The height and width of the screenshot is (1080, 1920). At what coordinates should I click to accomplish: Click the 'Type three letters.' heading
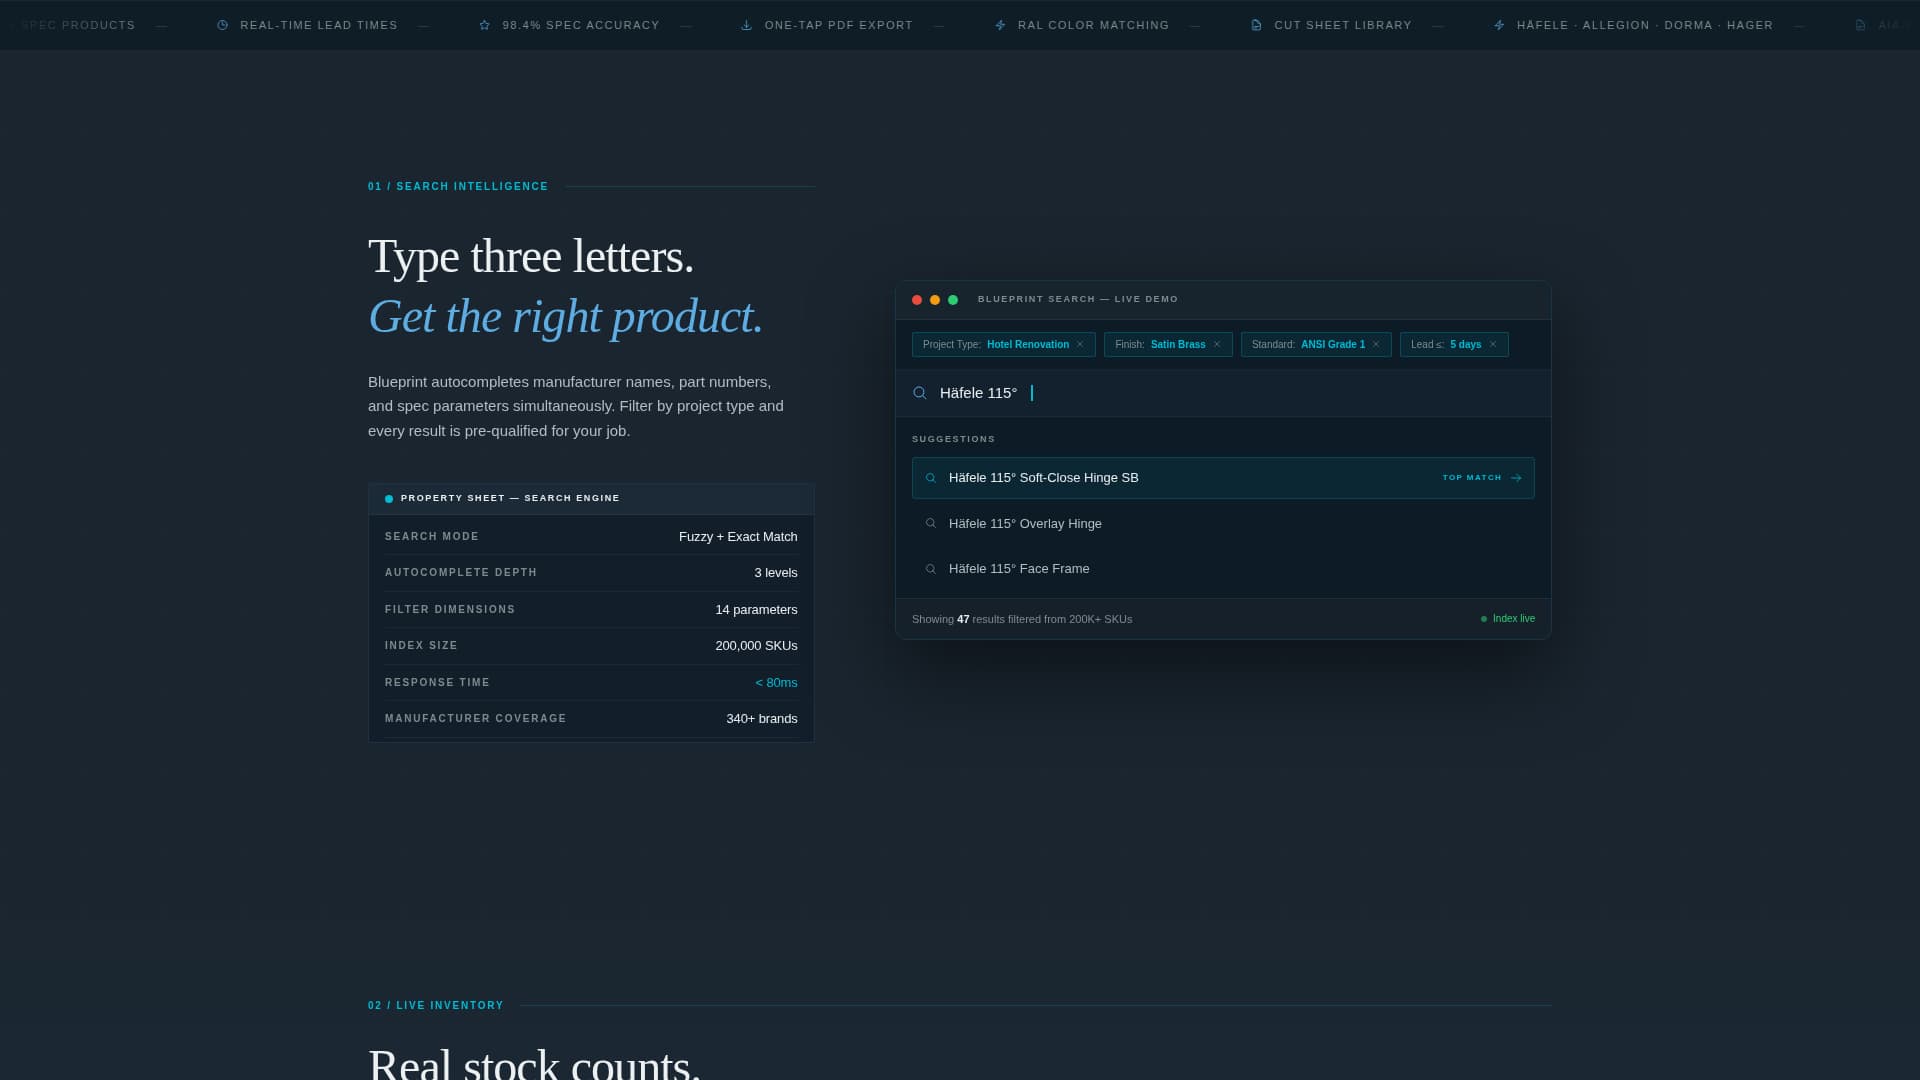click(x=531, y=257)
